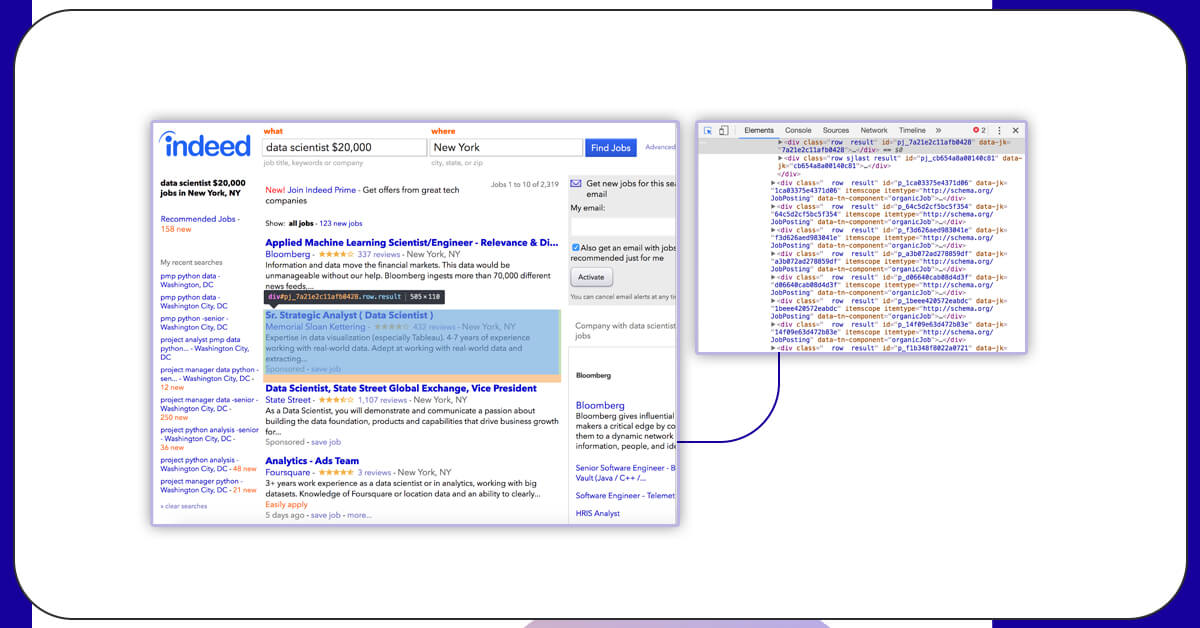Click 'save job' under the Foursquare listing
The width and height of the screenshot is (1200, 628).
click(x=326, y=515)
